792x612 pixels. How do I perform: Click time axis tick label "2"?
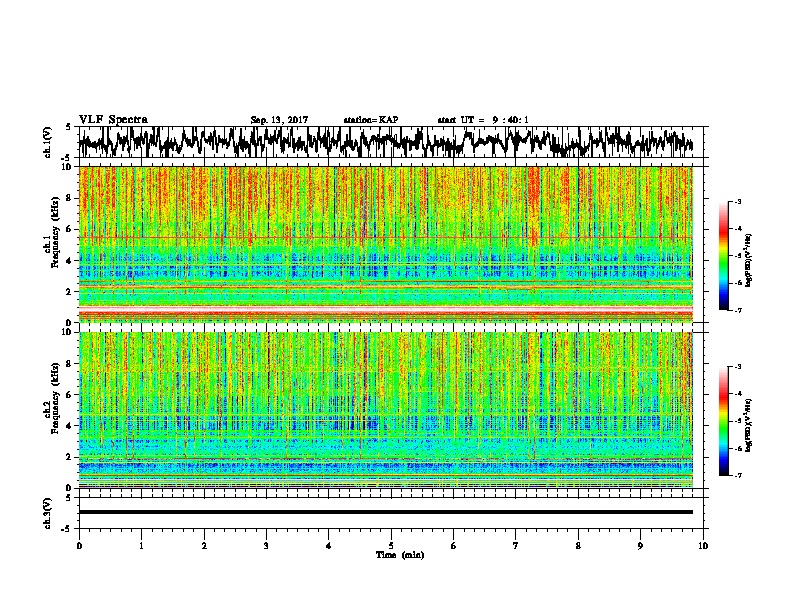click(204, 546)
